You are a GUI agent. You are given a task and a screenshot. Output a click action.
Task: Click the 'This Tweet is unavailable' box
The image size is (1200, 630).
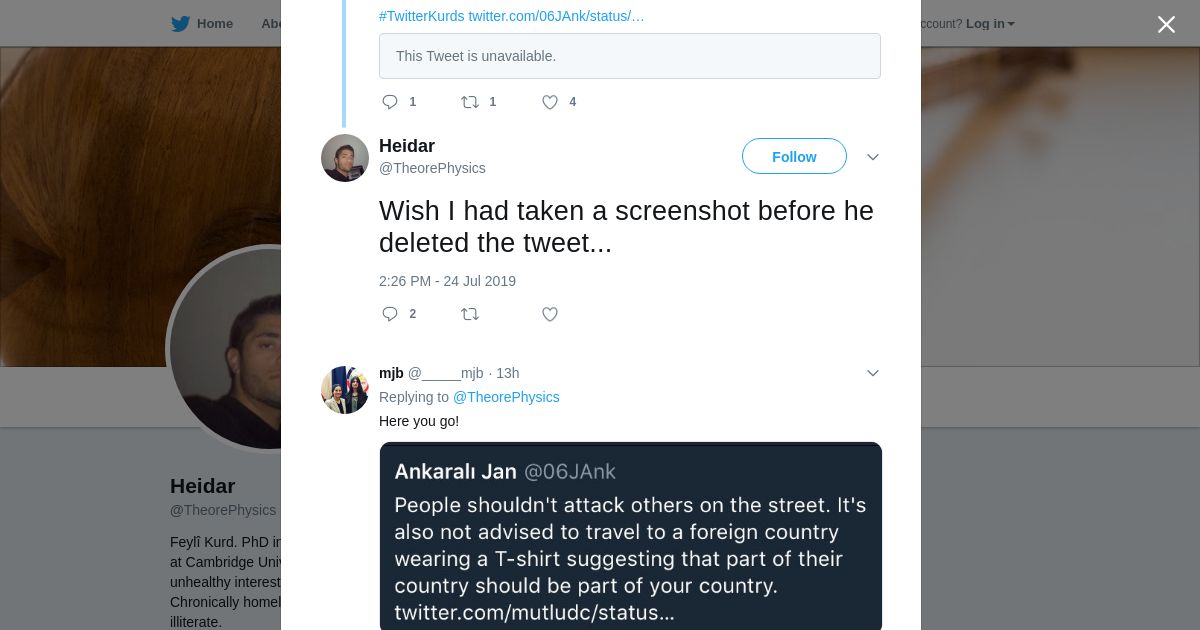pos(630,56)
